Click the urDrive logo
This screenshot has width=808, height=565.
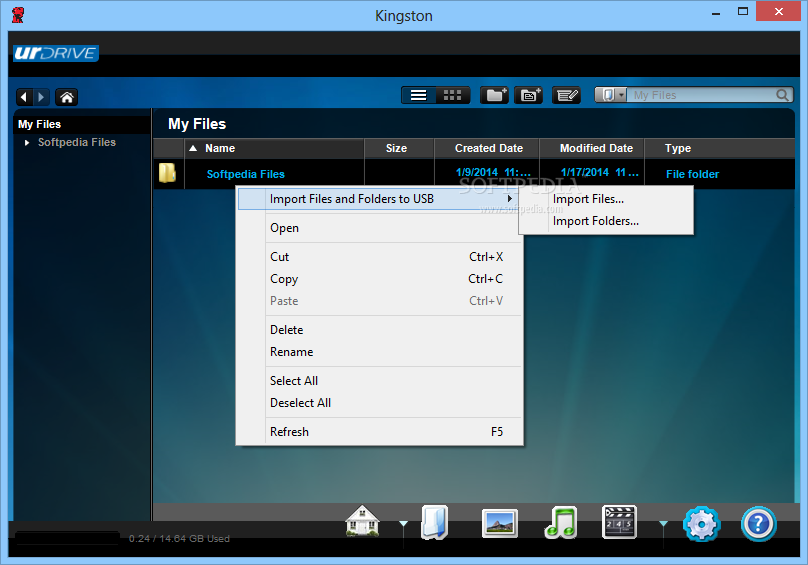point(56,53)
